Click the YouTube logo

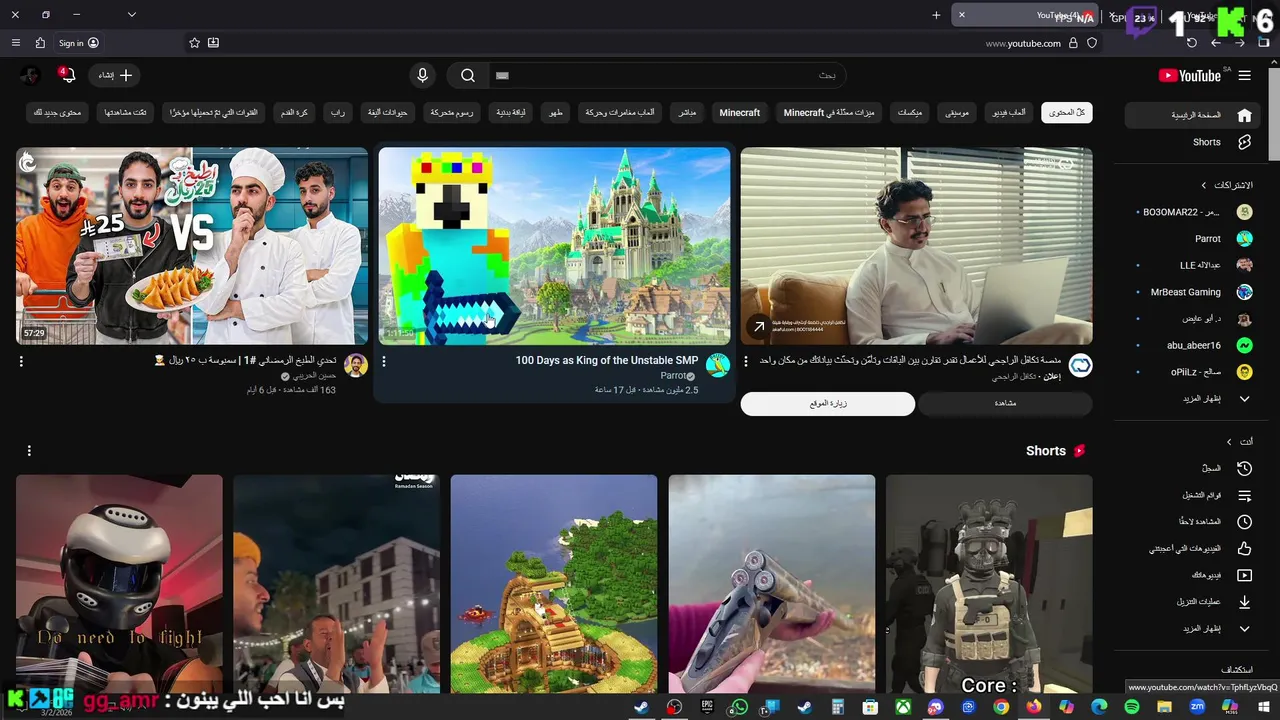(1190, 75)
